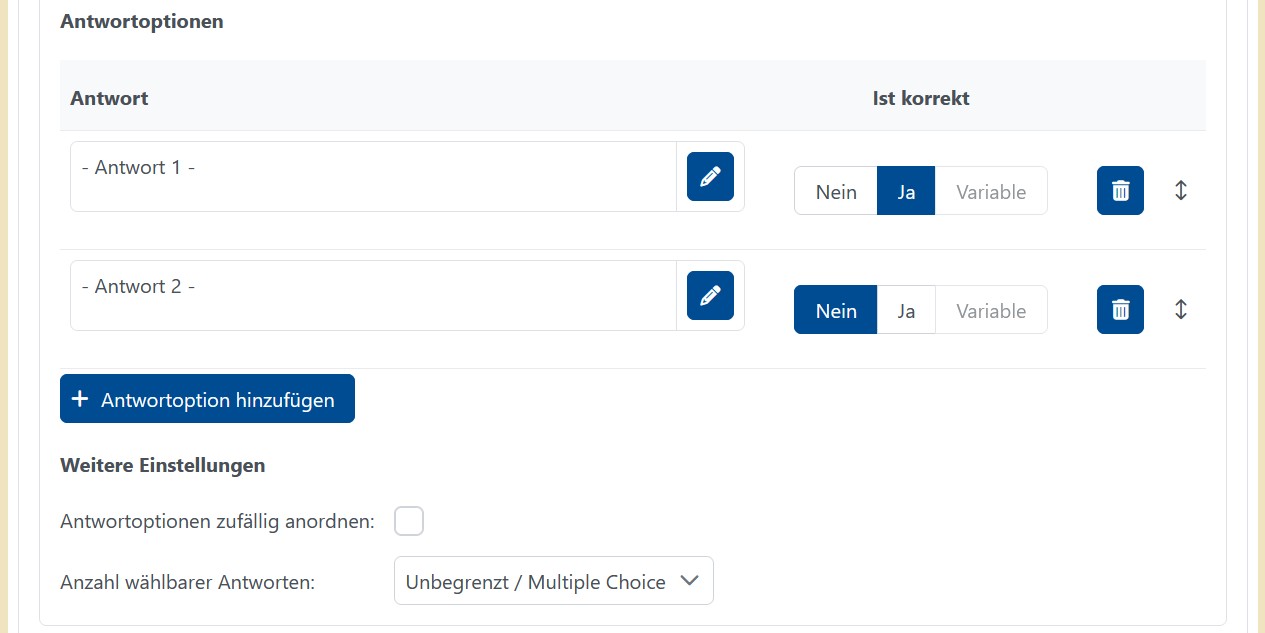Click the reorder arrows icon for Antwort 1
The height and width of the screenshot is (633, 1265).
(1181, 191)
